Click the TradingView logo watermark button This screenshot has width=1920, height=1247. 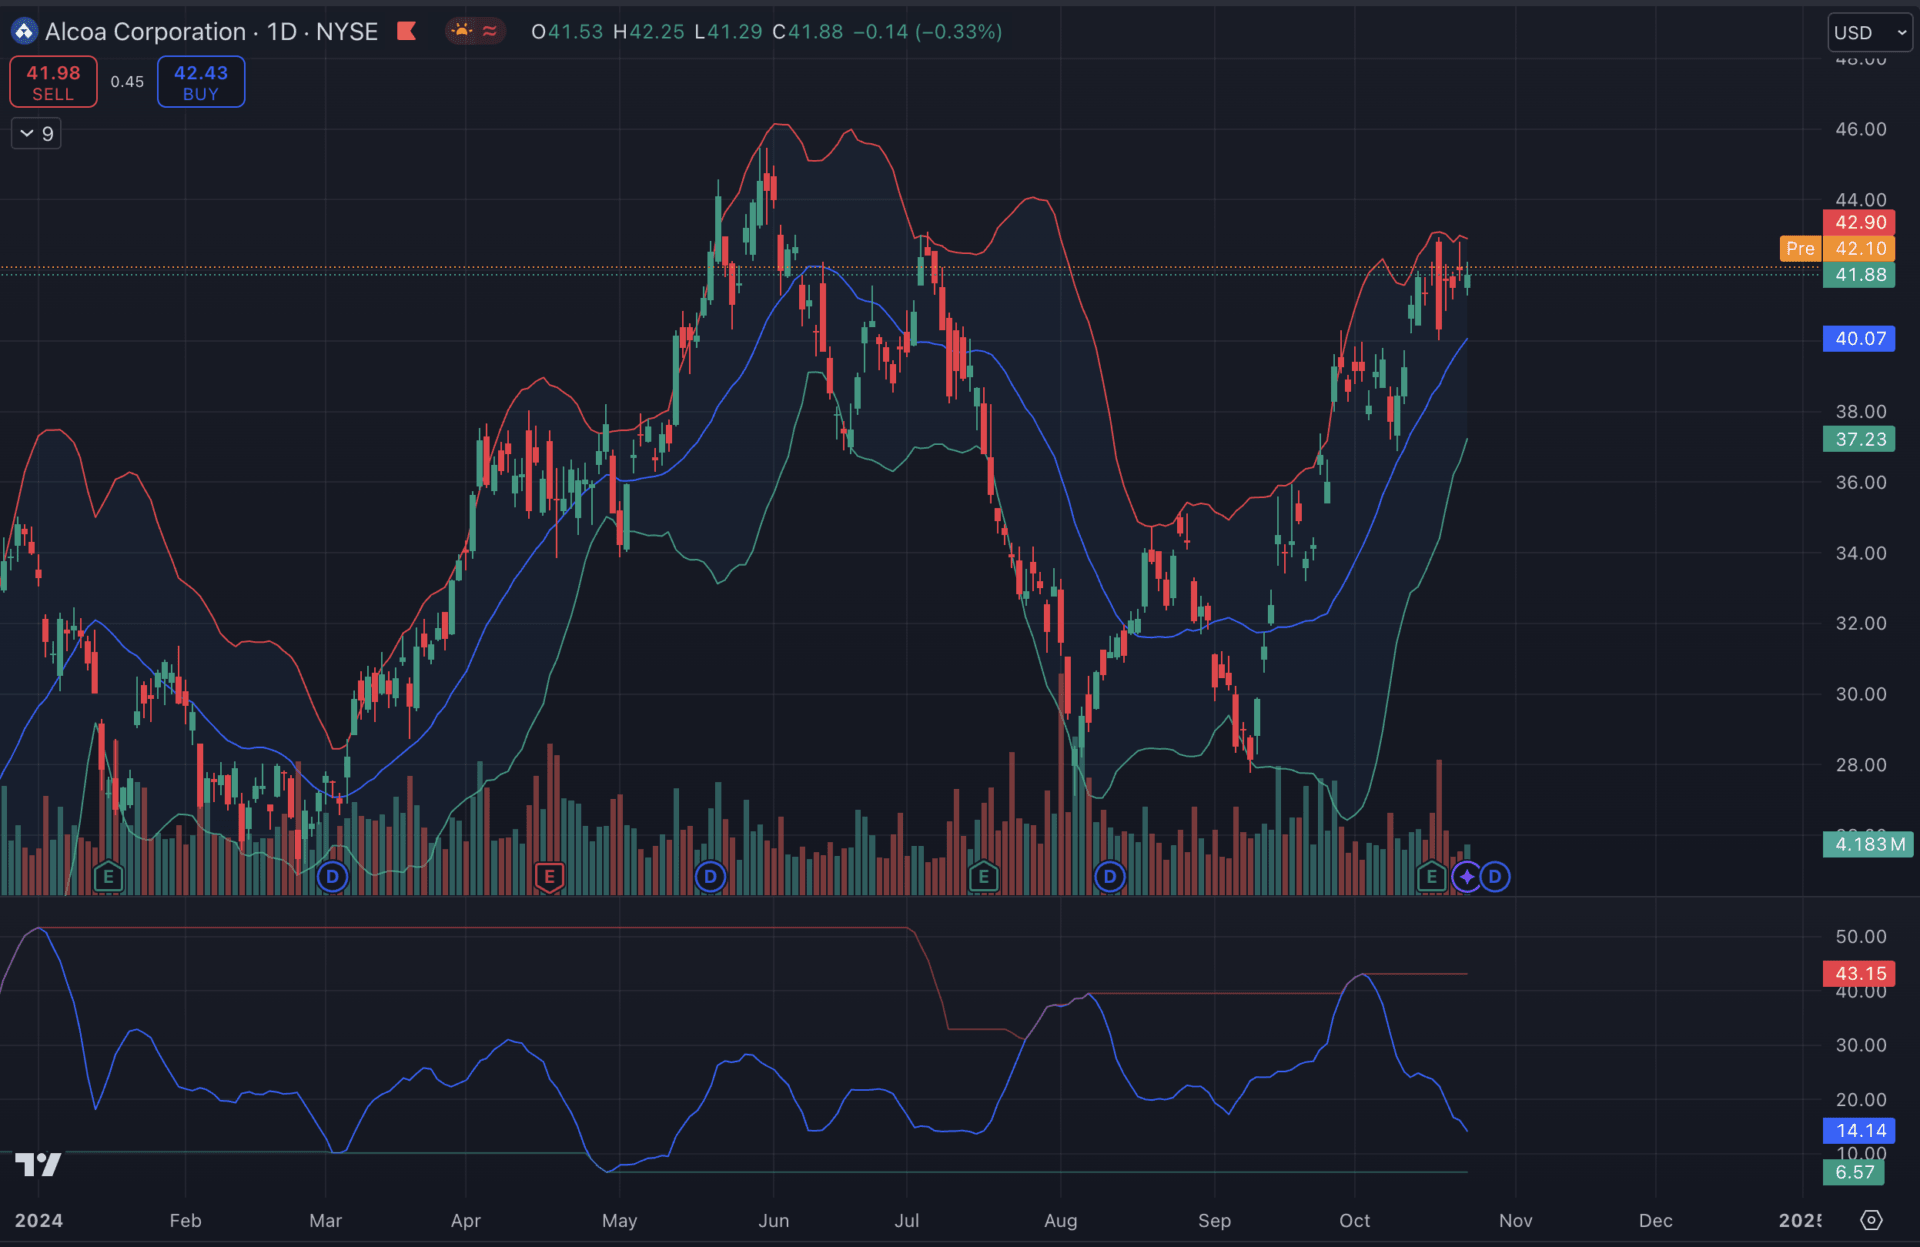(x=38, y=1164)
